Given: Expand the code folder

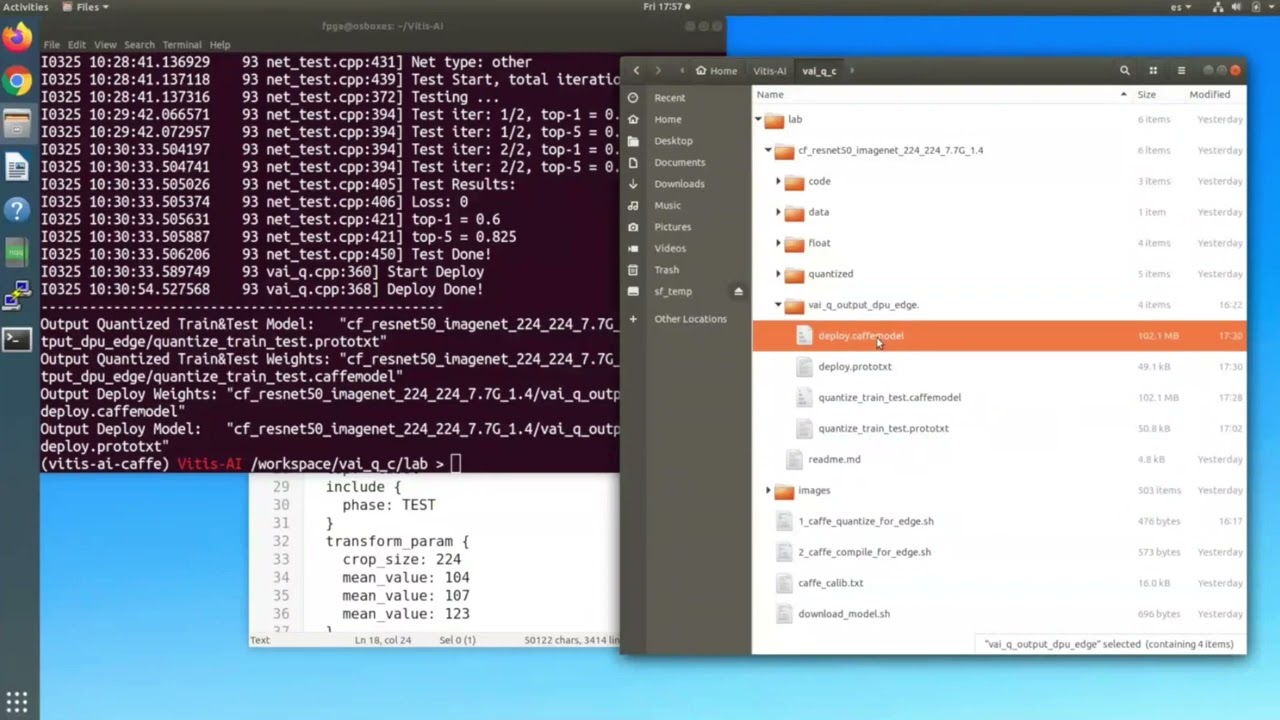Looking at the screenshot, I should 778,182.
